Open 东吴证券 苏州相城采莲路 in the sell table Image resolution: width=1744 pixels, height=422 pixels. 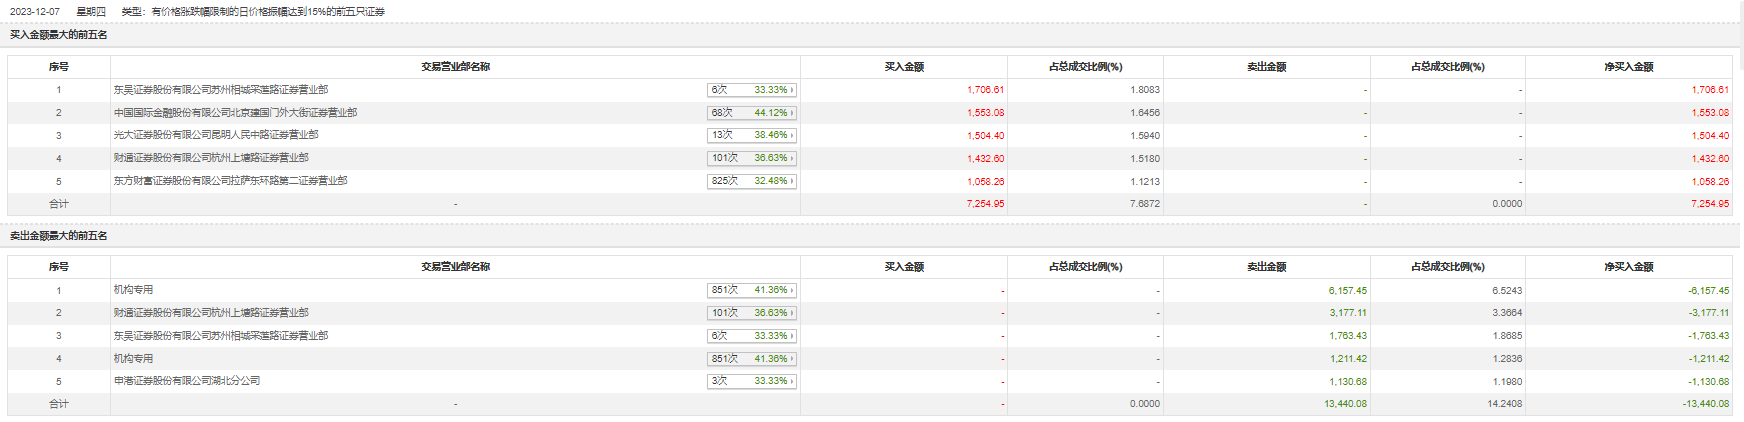(220, 336)
